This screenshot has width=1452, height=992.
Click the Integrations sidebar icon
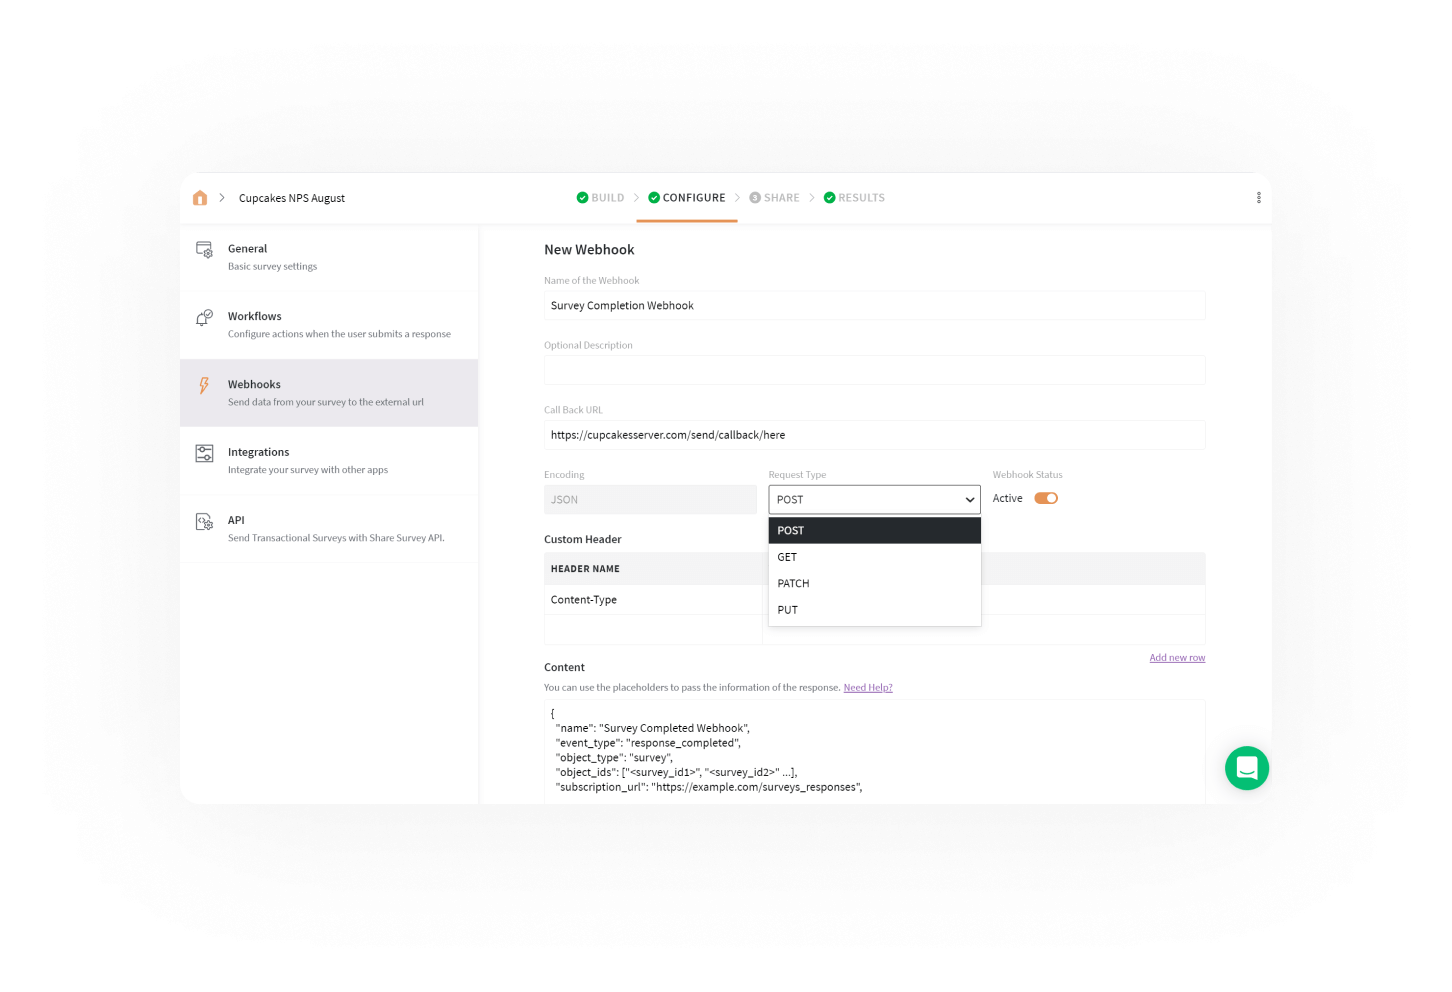point(204,454)
